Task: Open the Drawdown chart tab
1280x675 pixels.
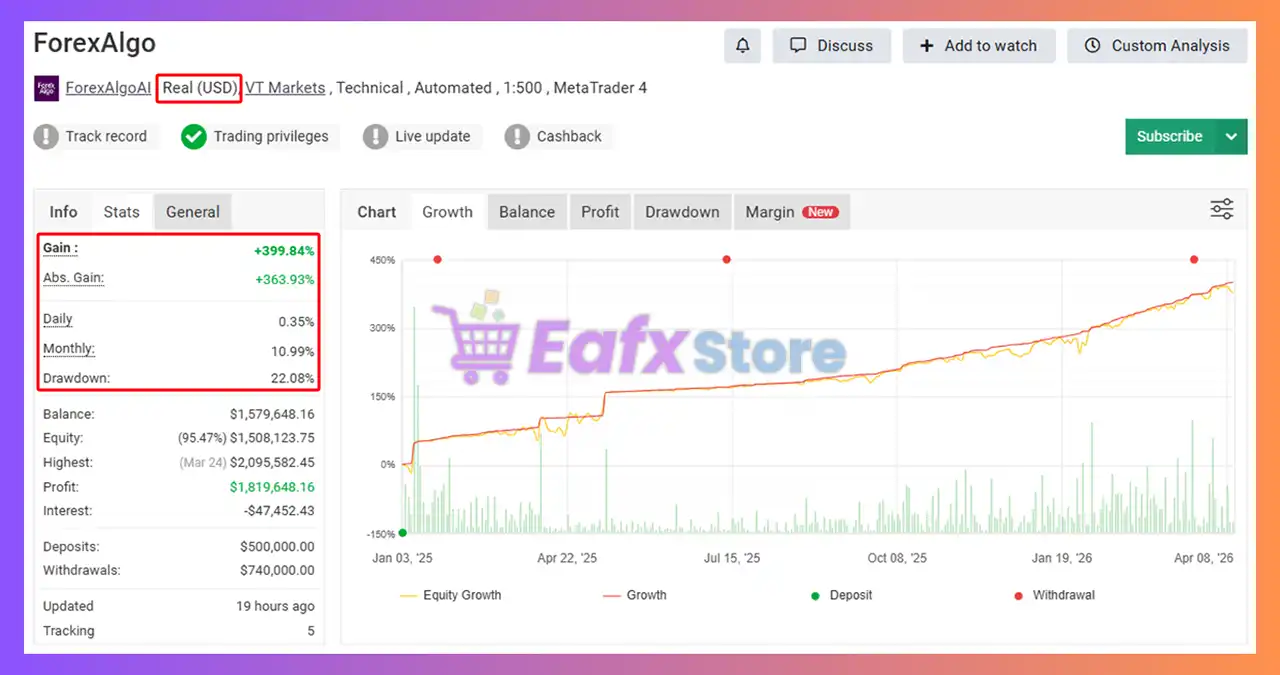Action: tap(682, 212)
